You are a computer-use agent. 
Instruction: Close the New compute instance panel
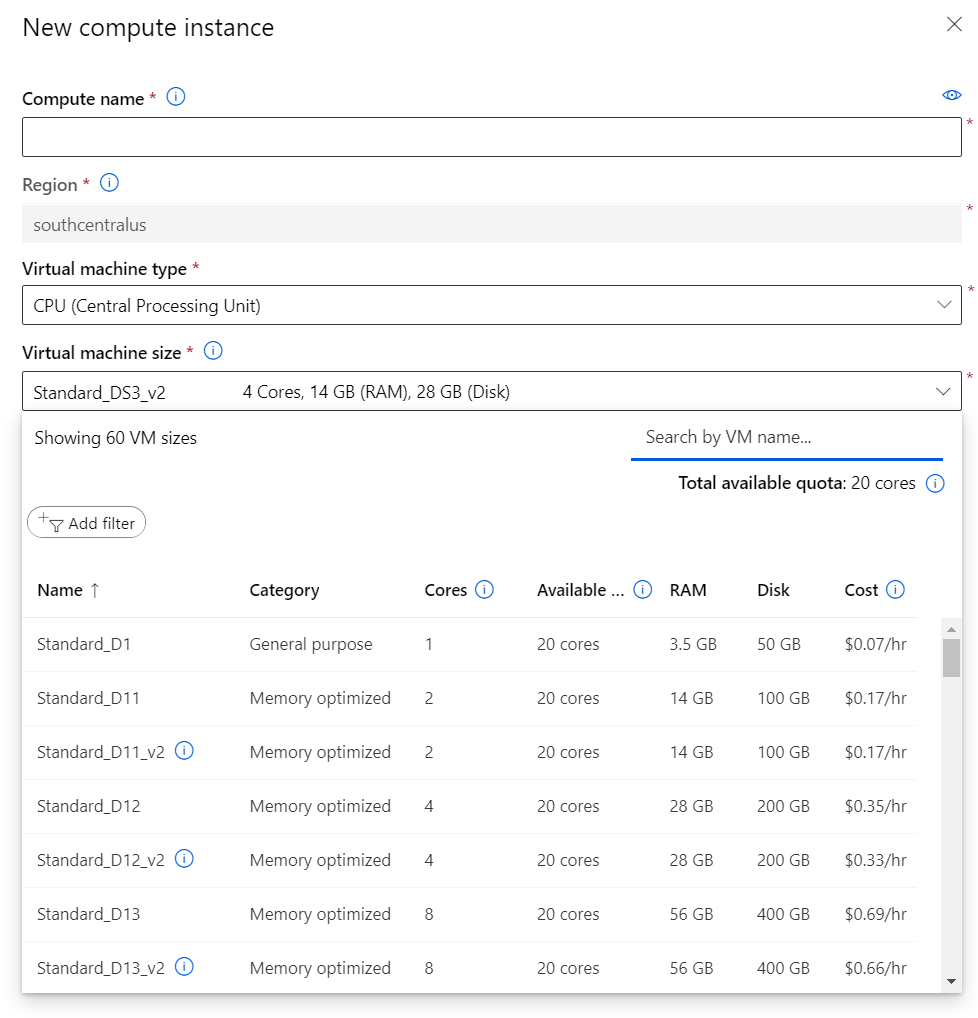pos(954,24)
